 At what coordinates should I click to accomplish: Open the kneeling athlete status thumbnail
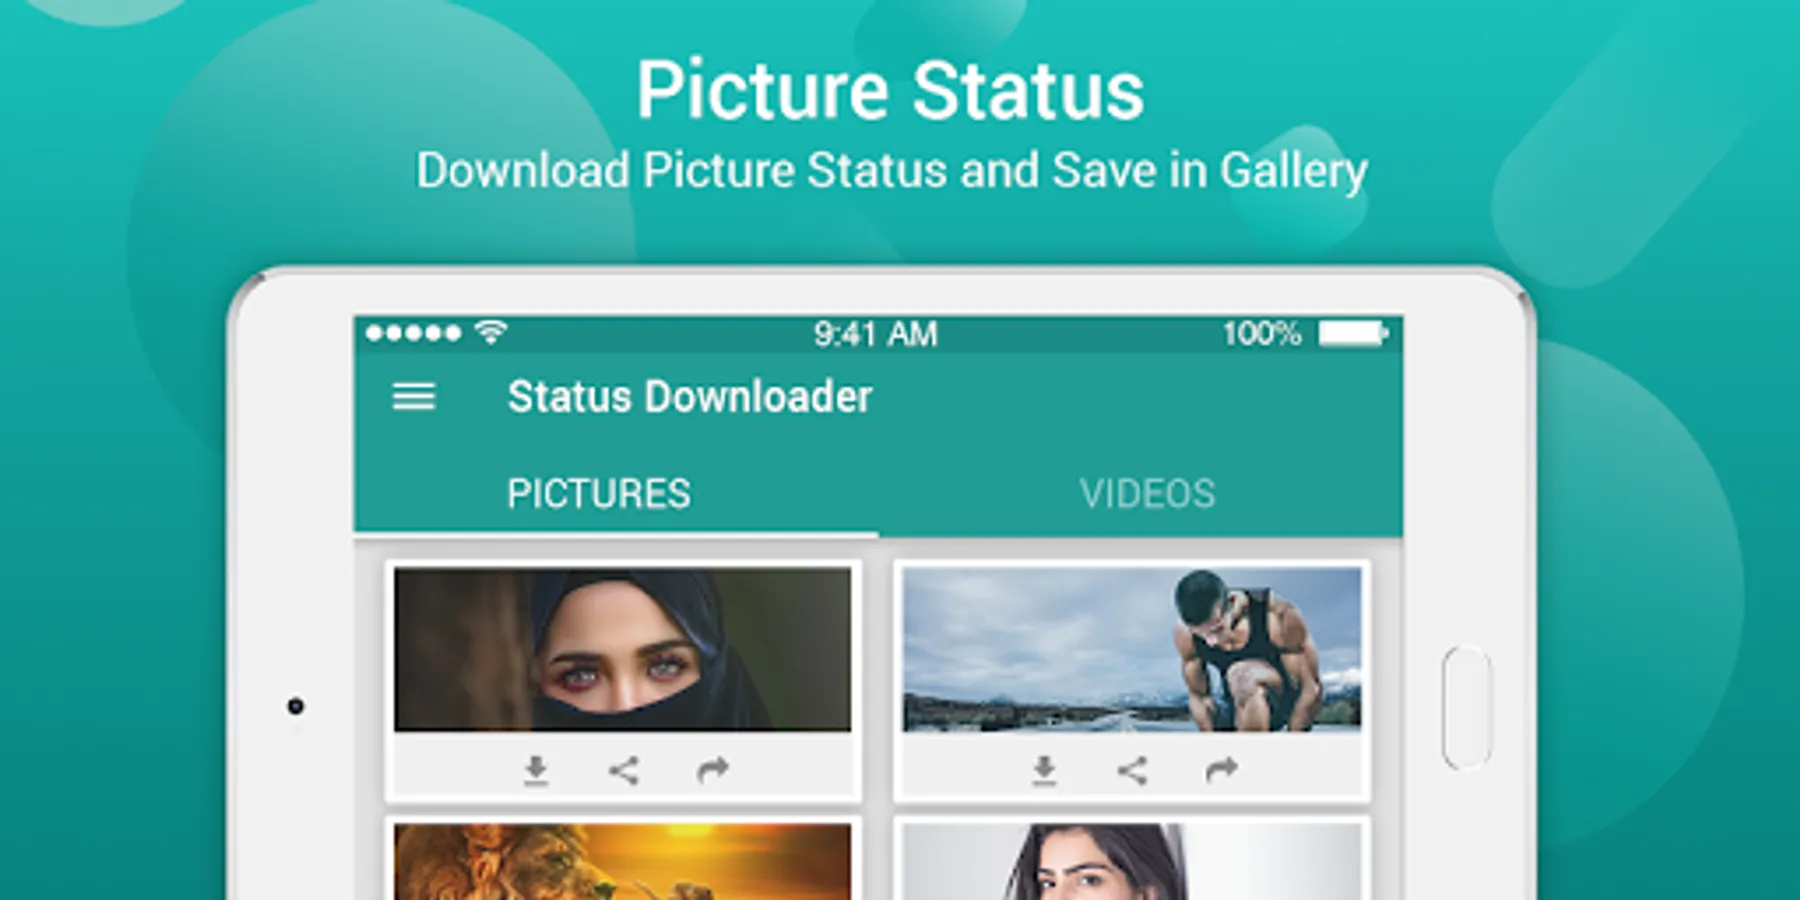pos(1131,649)
